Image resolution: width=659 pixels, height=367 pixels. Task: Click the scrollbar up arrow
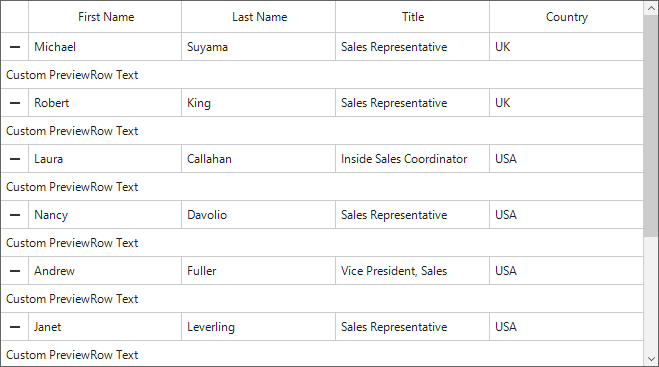tap(651, 8)
